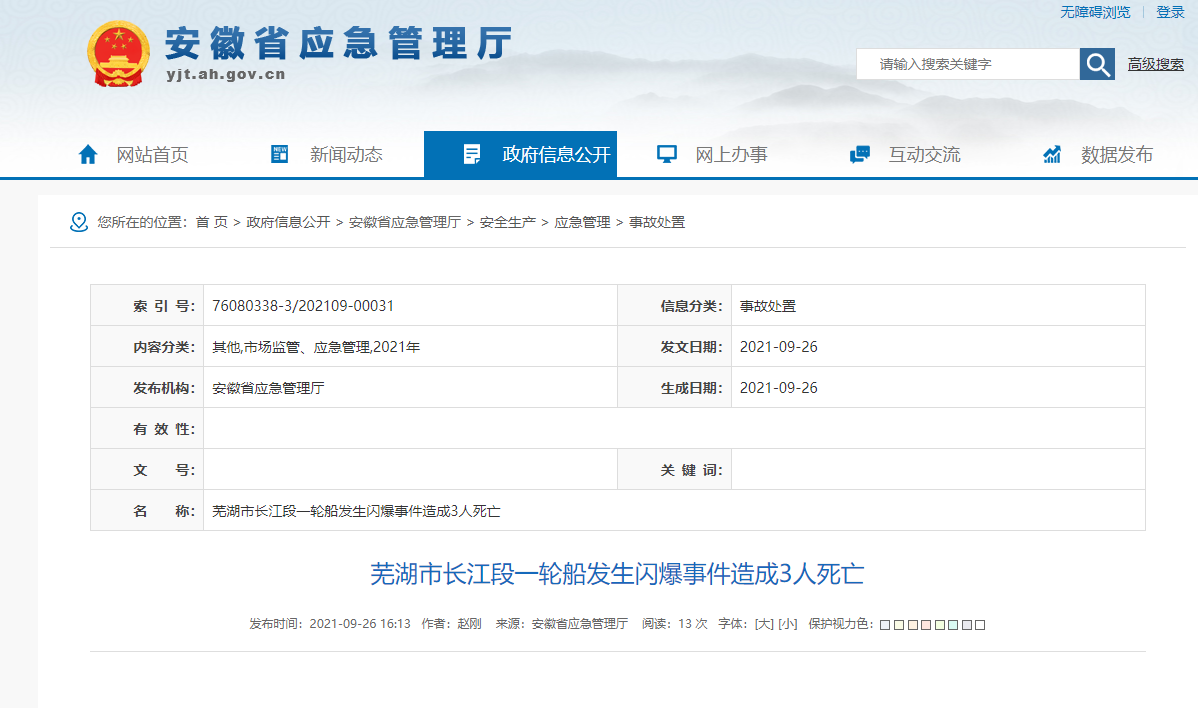This screenshot has height=708, width=1198.
Task: Increase font size with [大] button
Action: click(764, 624)
